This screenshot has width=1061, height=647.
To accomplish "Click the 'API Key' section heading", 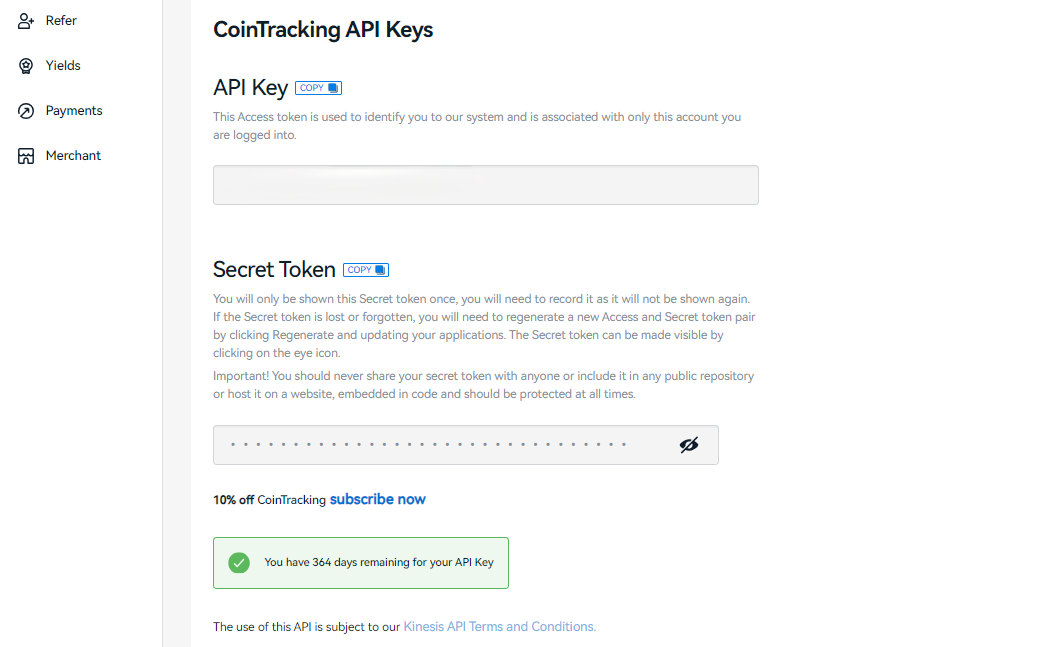I will [250, 88].
